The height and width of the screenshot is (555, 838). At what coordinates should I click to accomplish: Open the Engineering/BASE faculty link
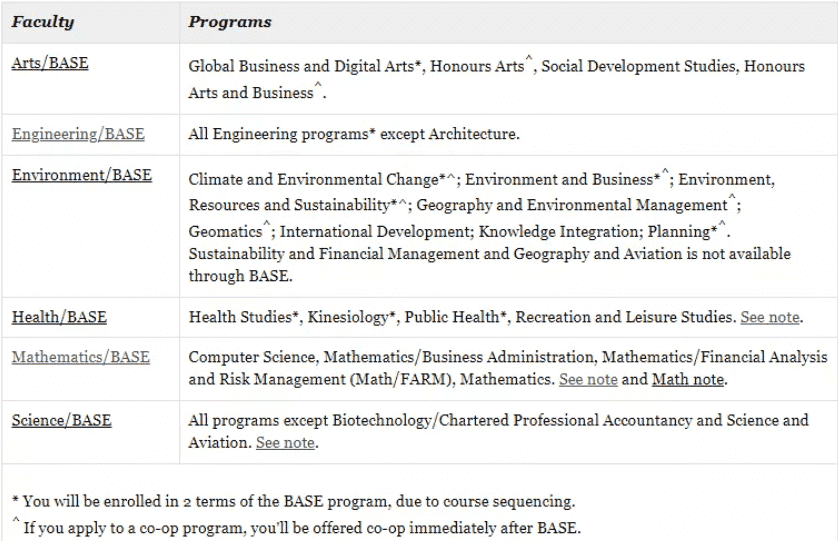[78, 133]
